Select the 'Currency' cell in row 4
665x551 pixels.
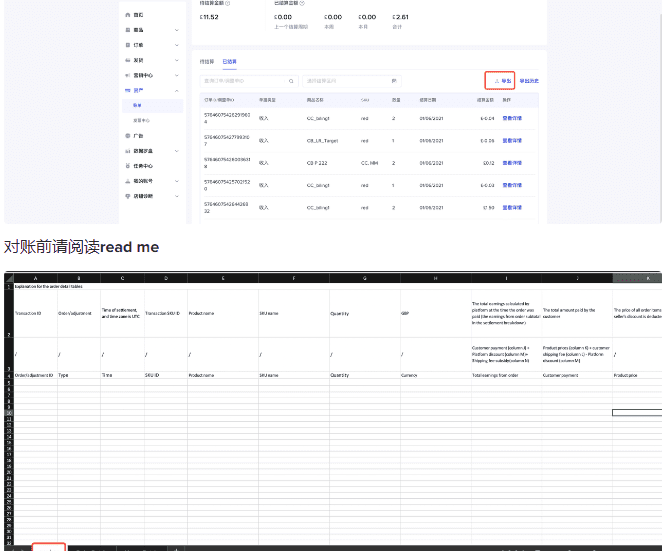436,375
